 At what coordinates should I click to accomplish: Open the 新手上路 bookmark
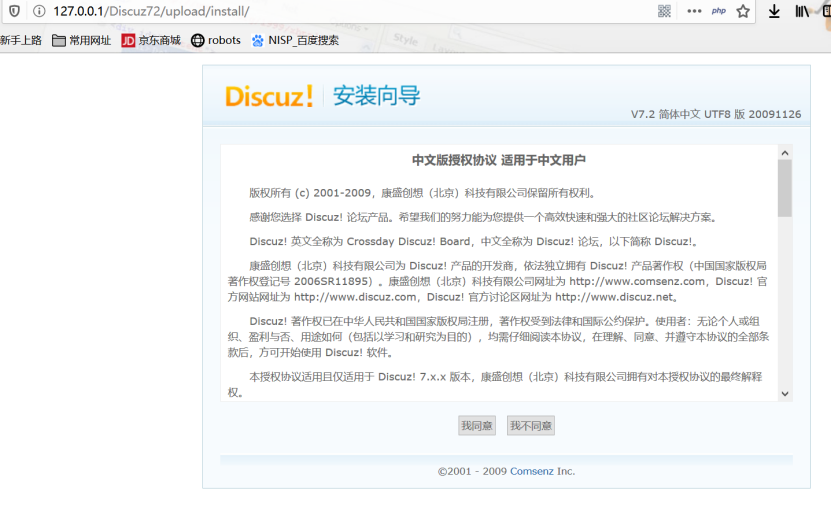[21, 40]
